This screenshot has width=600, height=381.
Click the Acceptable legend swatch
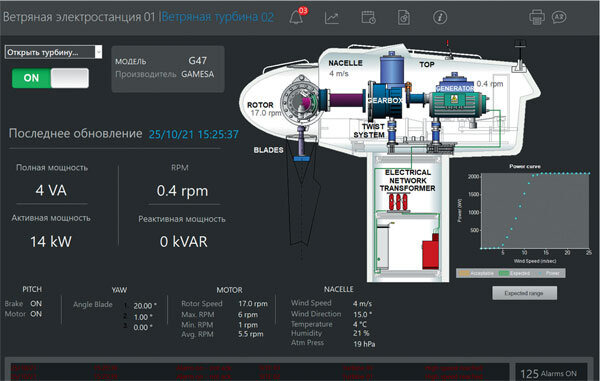coord(464,273)
